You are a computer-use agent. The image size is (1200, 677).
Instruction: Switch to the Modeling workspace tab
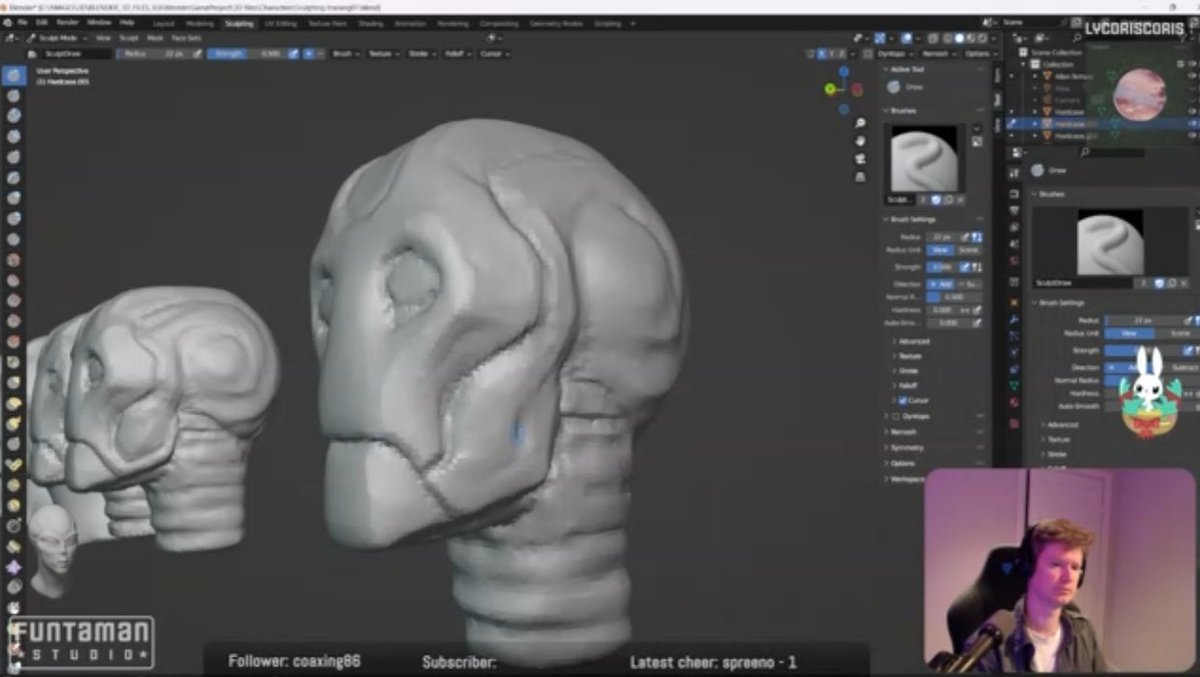tap(200, 22)
